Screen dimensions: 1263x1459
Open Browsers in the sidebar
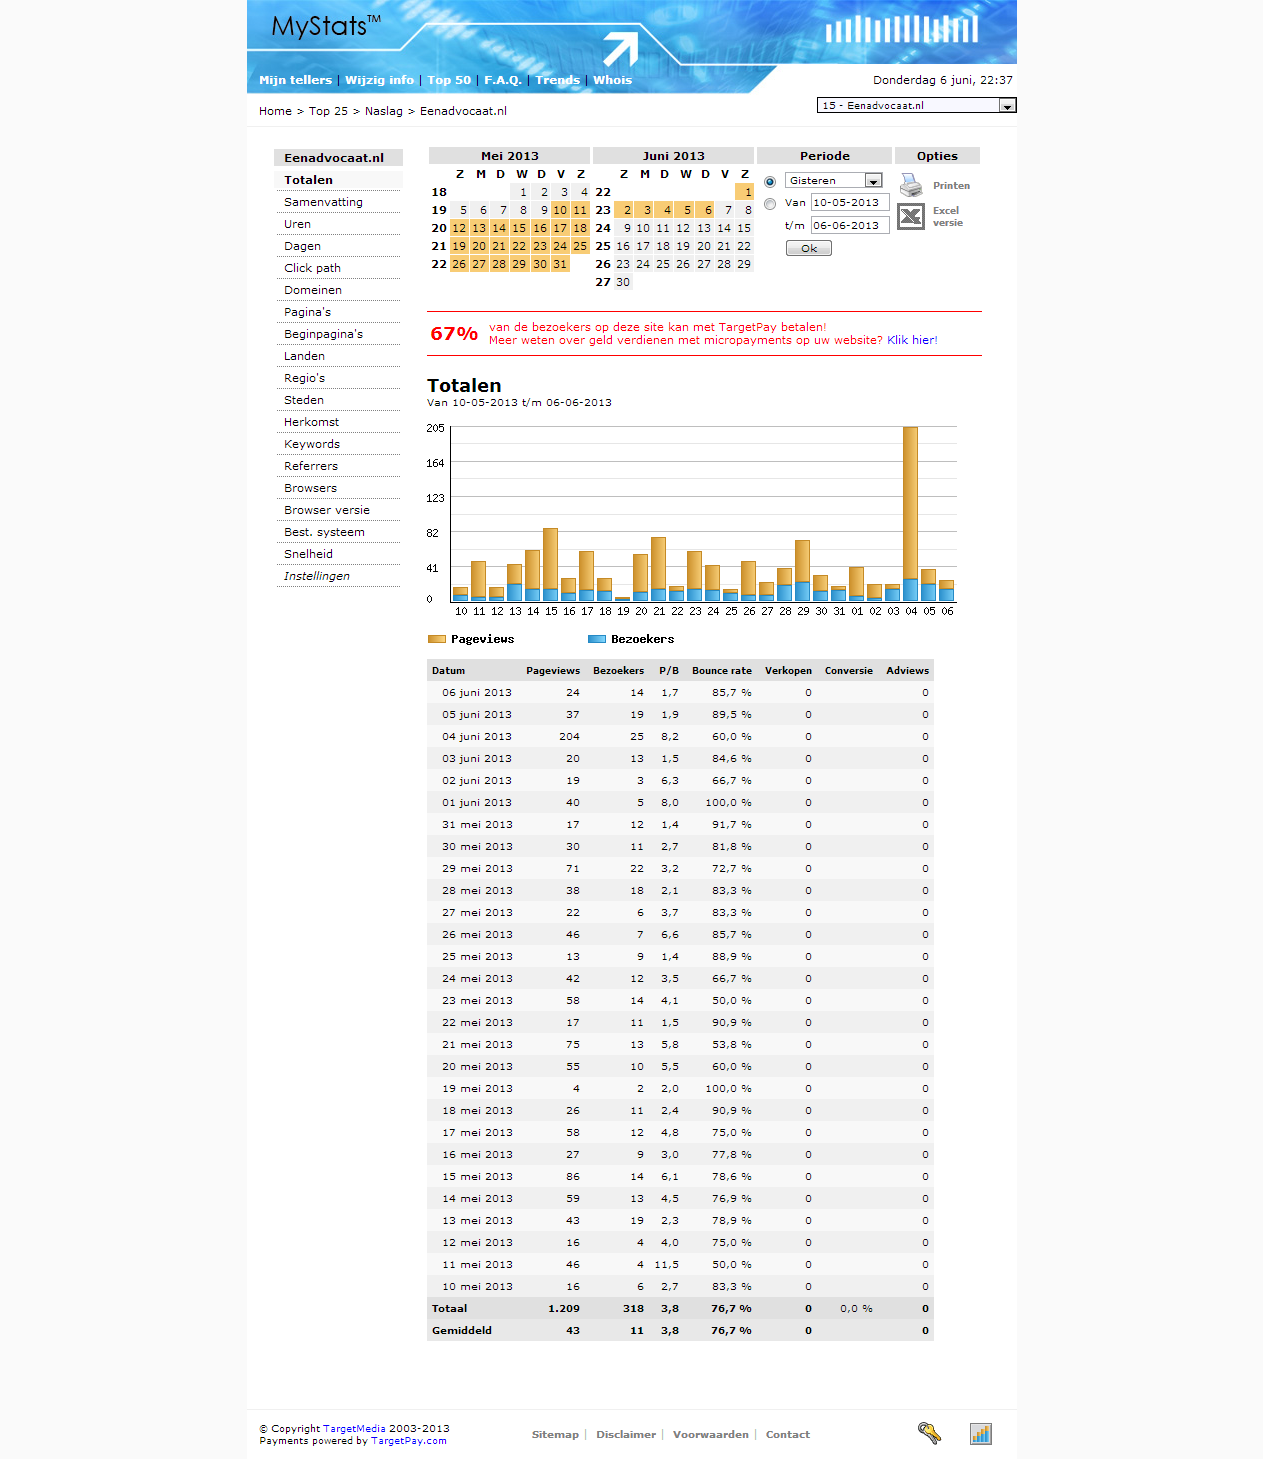click(x=310, y=488)
